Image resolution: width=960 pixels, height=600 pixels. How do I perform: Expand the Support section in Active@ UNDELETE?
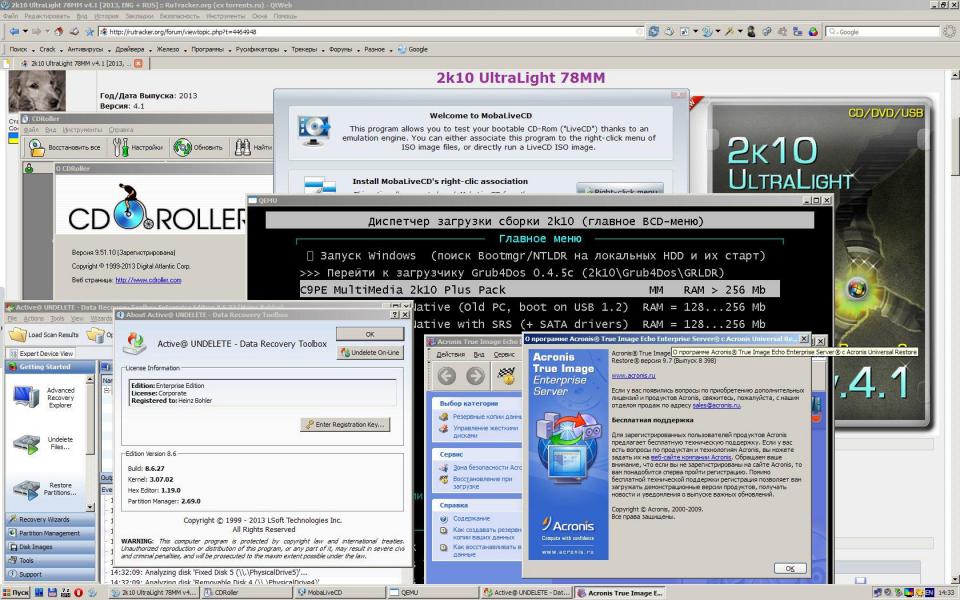tap(50, 574)
